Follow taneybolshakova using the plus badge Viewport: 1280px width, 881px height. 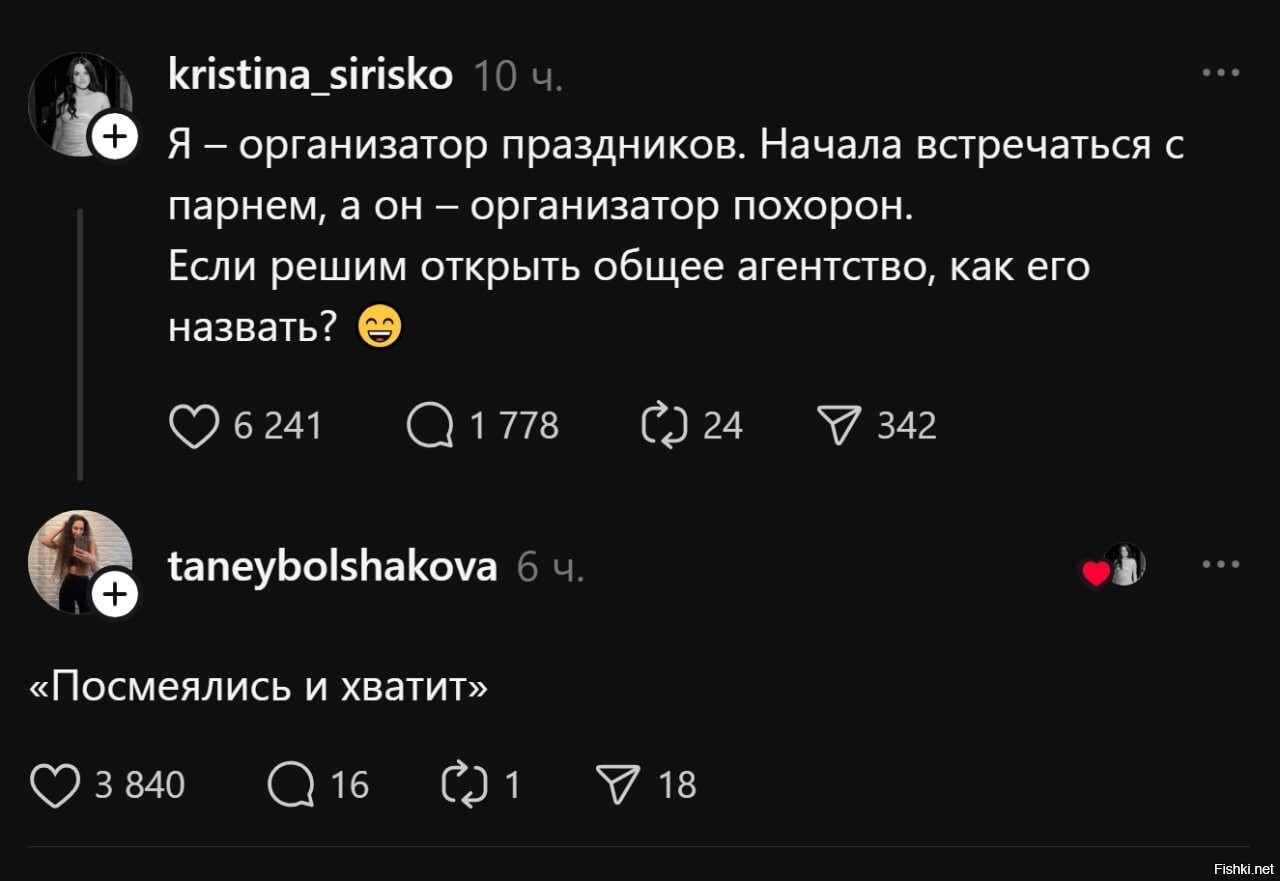[115, 595]
